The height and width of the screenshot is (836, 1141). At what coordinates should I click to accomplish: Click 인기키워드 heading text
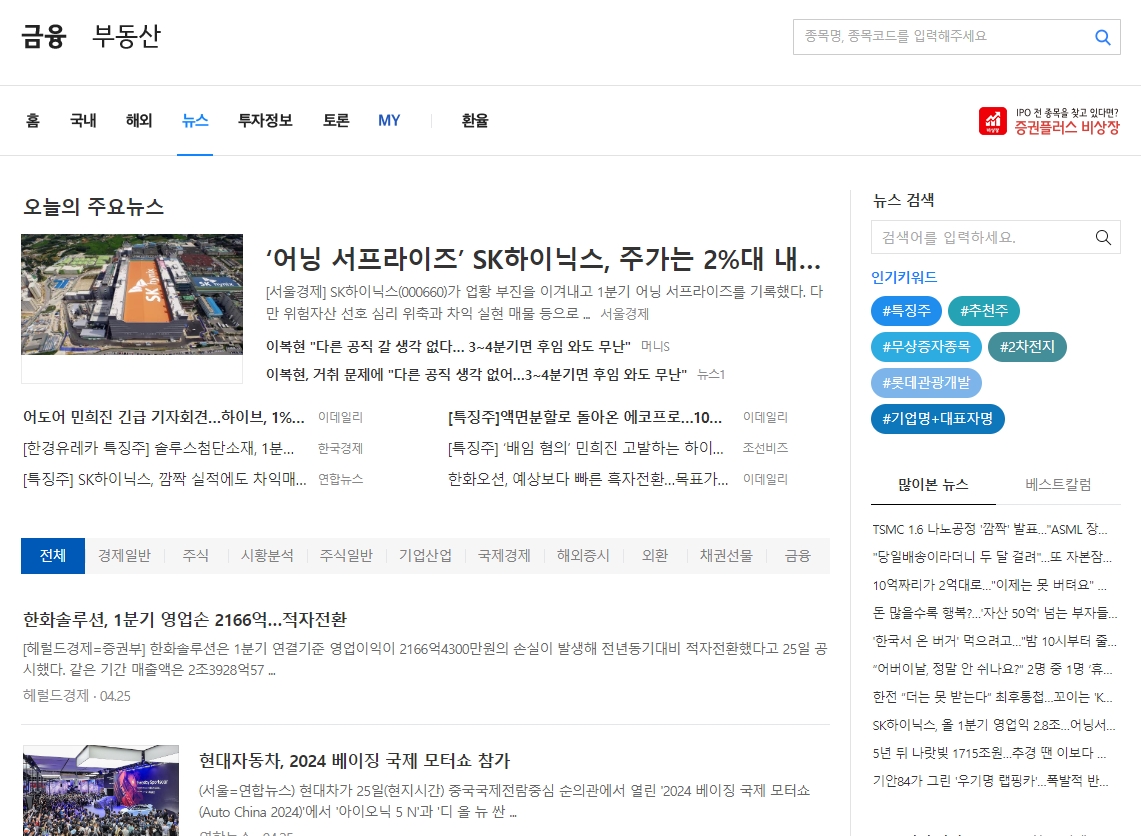pyautogui.click(x=905, y=277)
